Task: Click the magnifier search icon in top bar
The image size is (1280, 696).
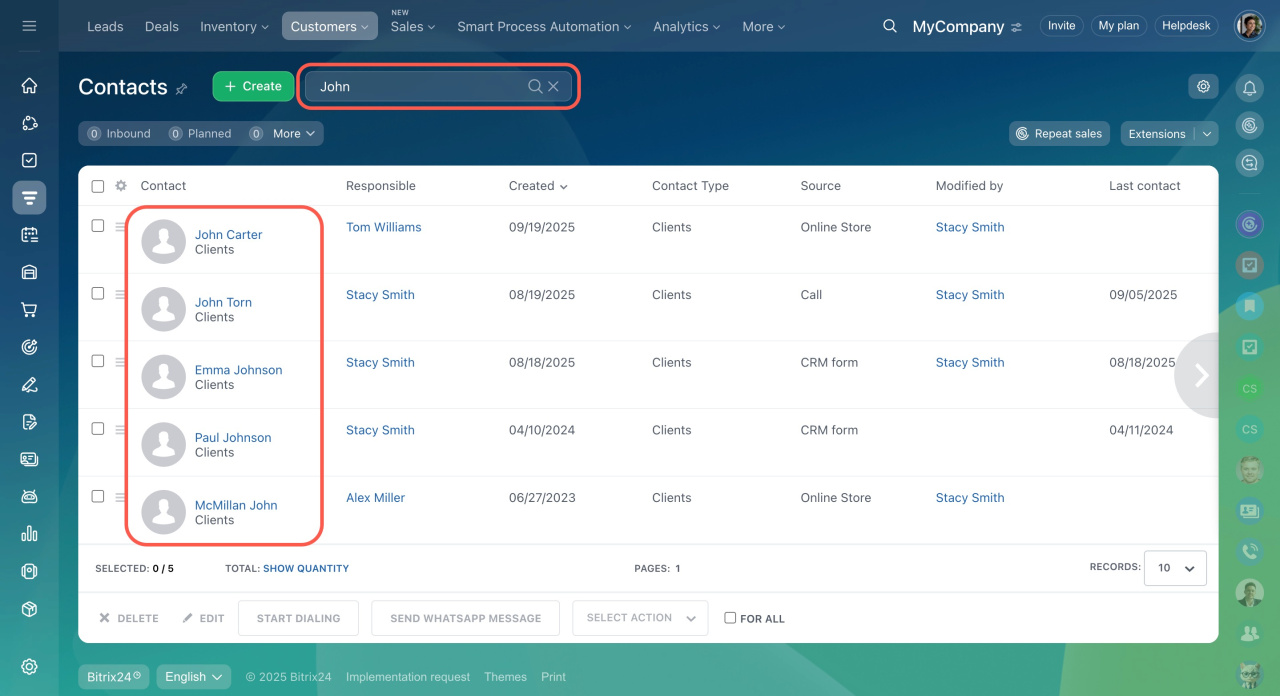Action: [x=889, y=26]
